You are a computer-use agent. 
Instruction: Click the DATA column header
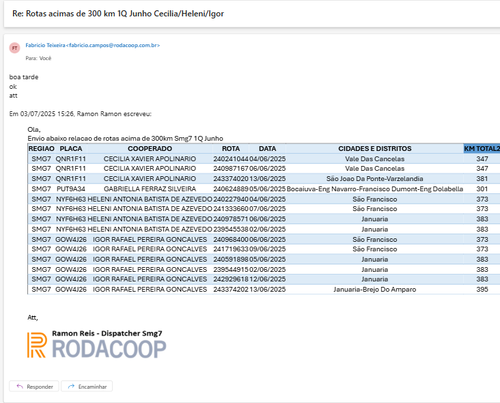pos(267,149)
